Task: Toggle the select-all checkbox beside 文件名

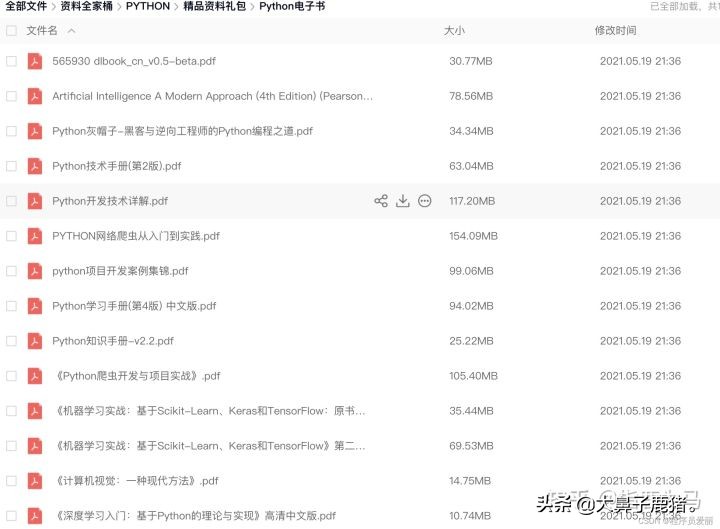Action: pyautogui.click(x=11, y=31)
